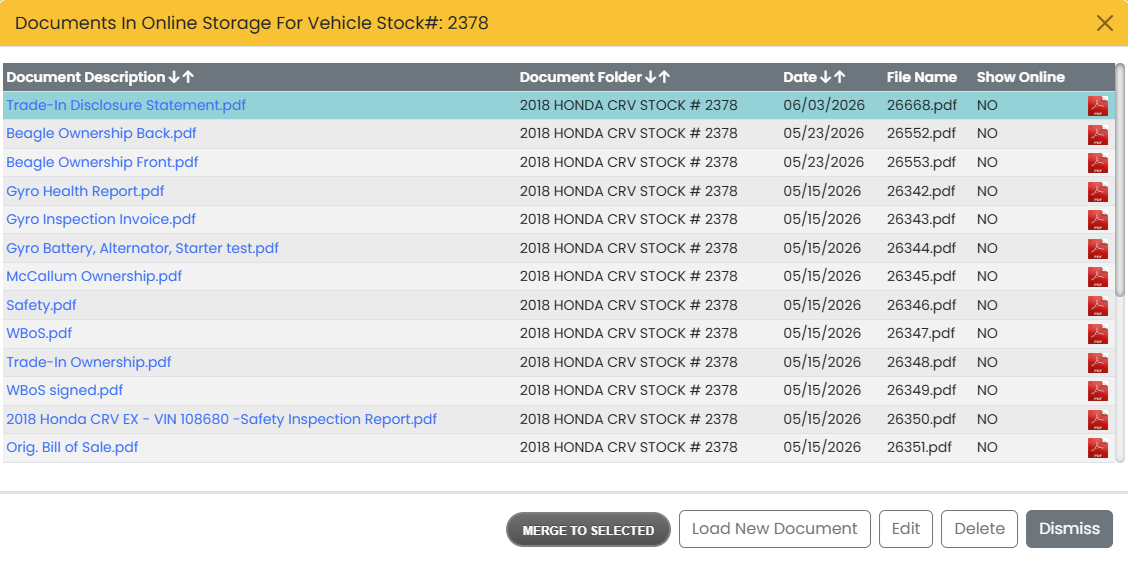
Task: Sort Date column by down arrow
Action: (826, 77)
